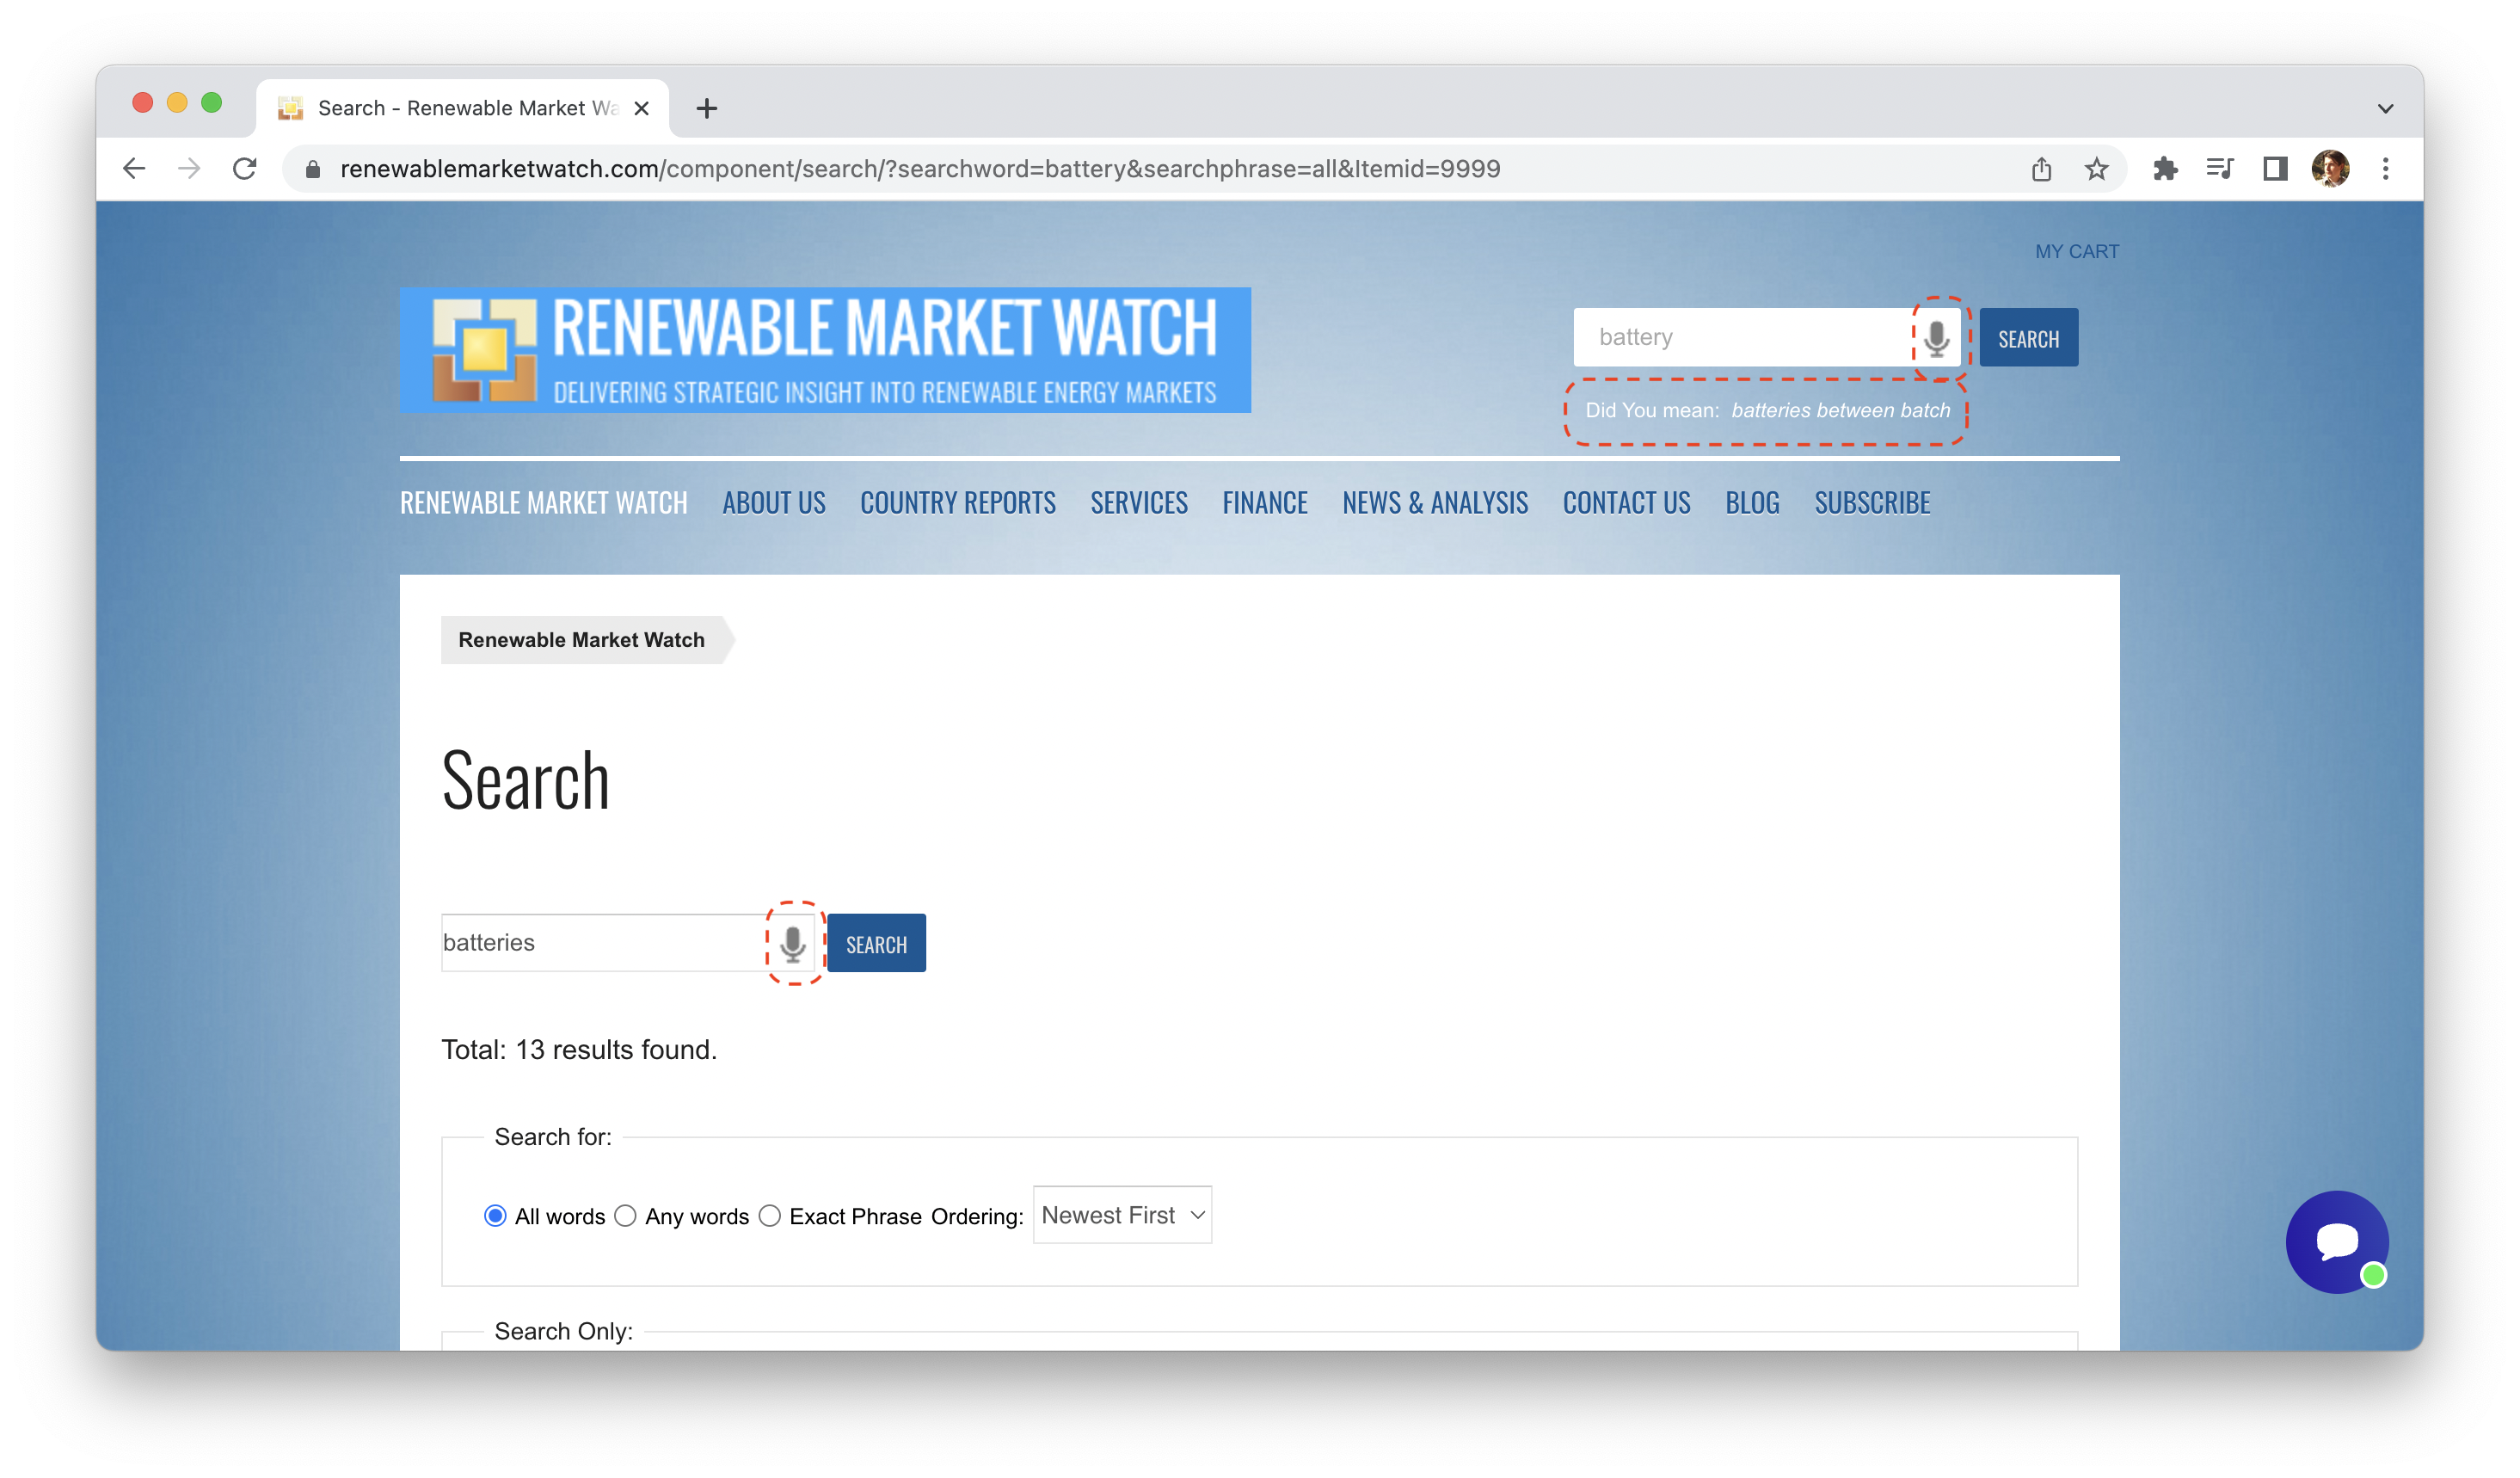2520x1478 pixels.
Task: Select the Exact Phrase radio button
Action: [770, 1216]
